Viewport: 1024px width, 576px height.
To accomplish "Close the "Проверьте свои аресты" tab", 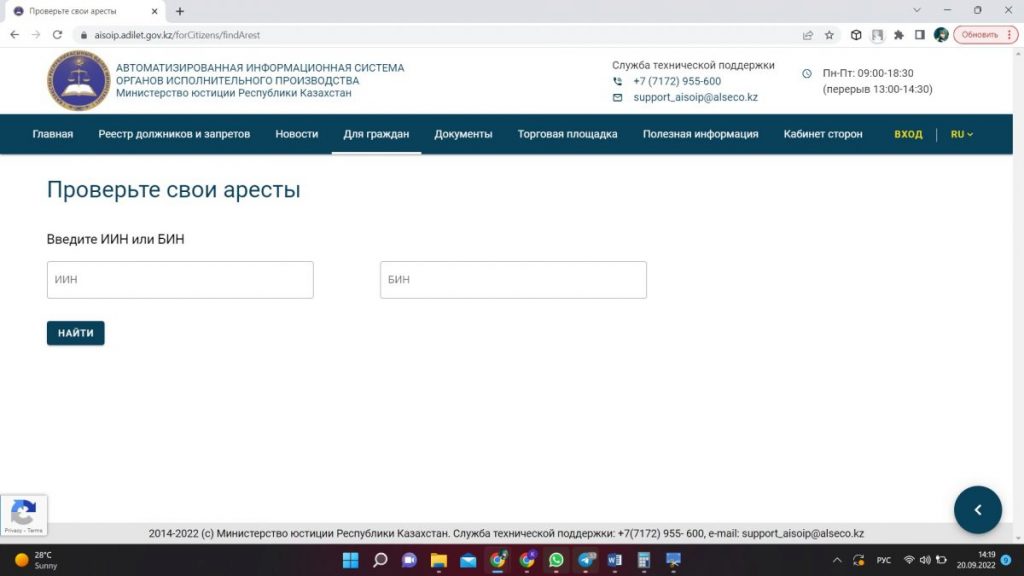I will pos(155,11).
